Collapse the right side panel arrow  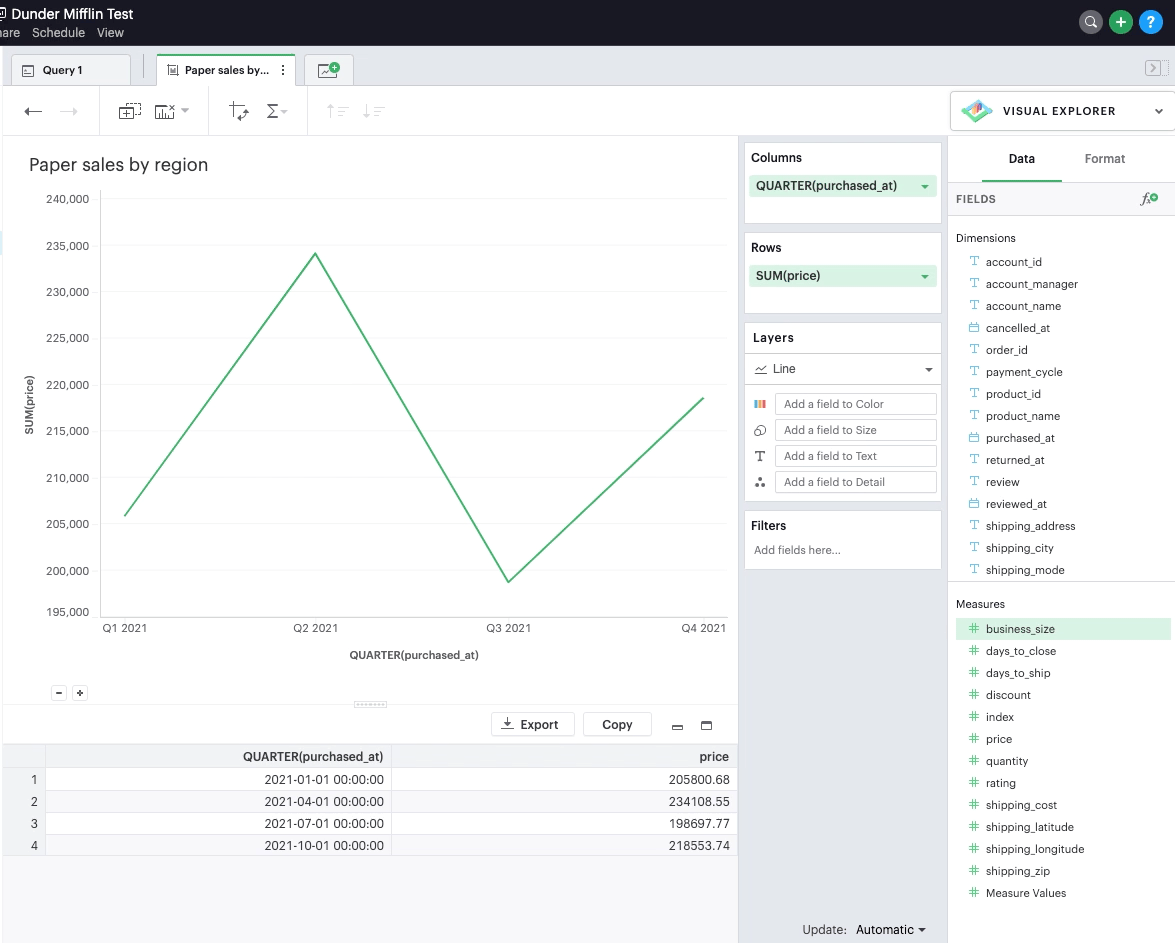click(1153, 68)
